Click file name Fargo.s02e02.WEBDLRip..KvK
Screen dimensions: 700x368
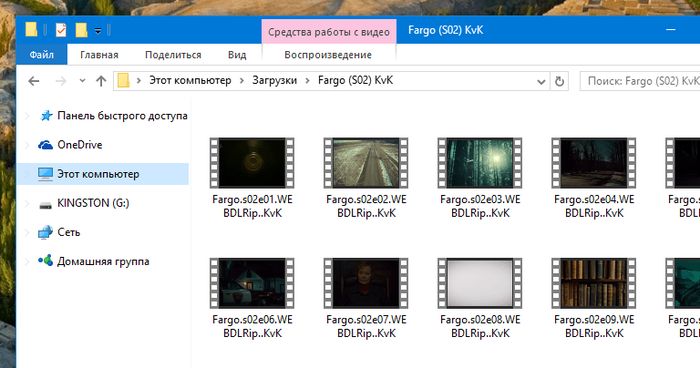coord(366,206)
